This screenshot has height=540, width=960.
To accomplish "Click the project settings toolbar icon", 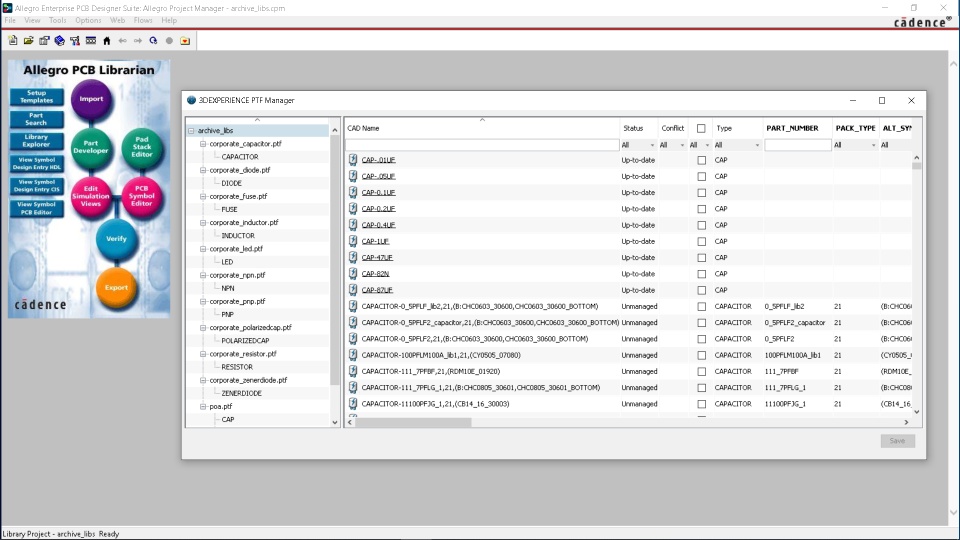I will (x=44, y=40).
